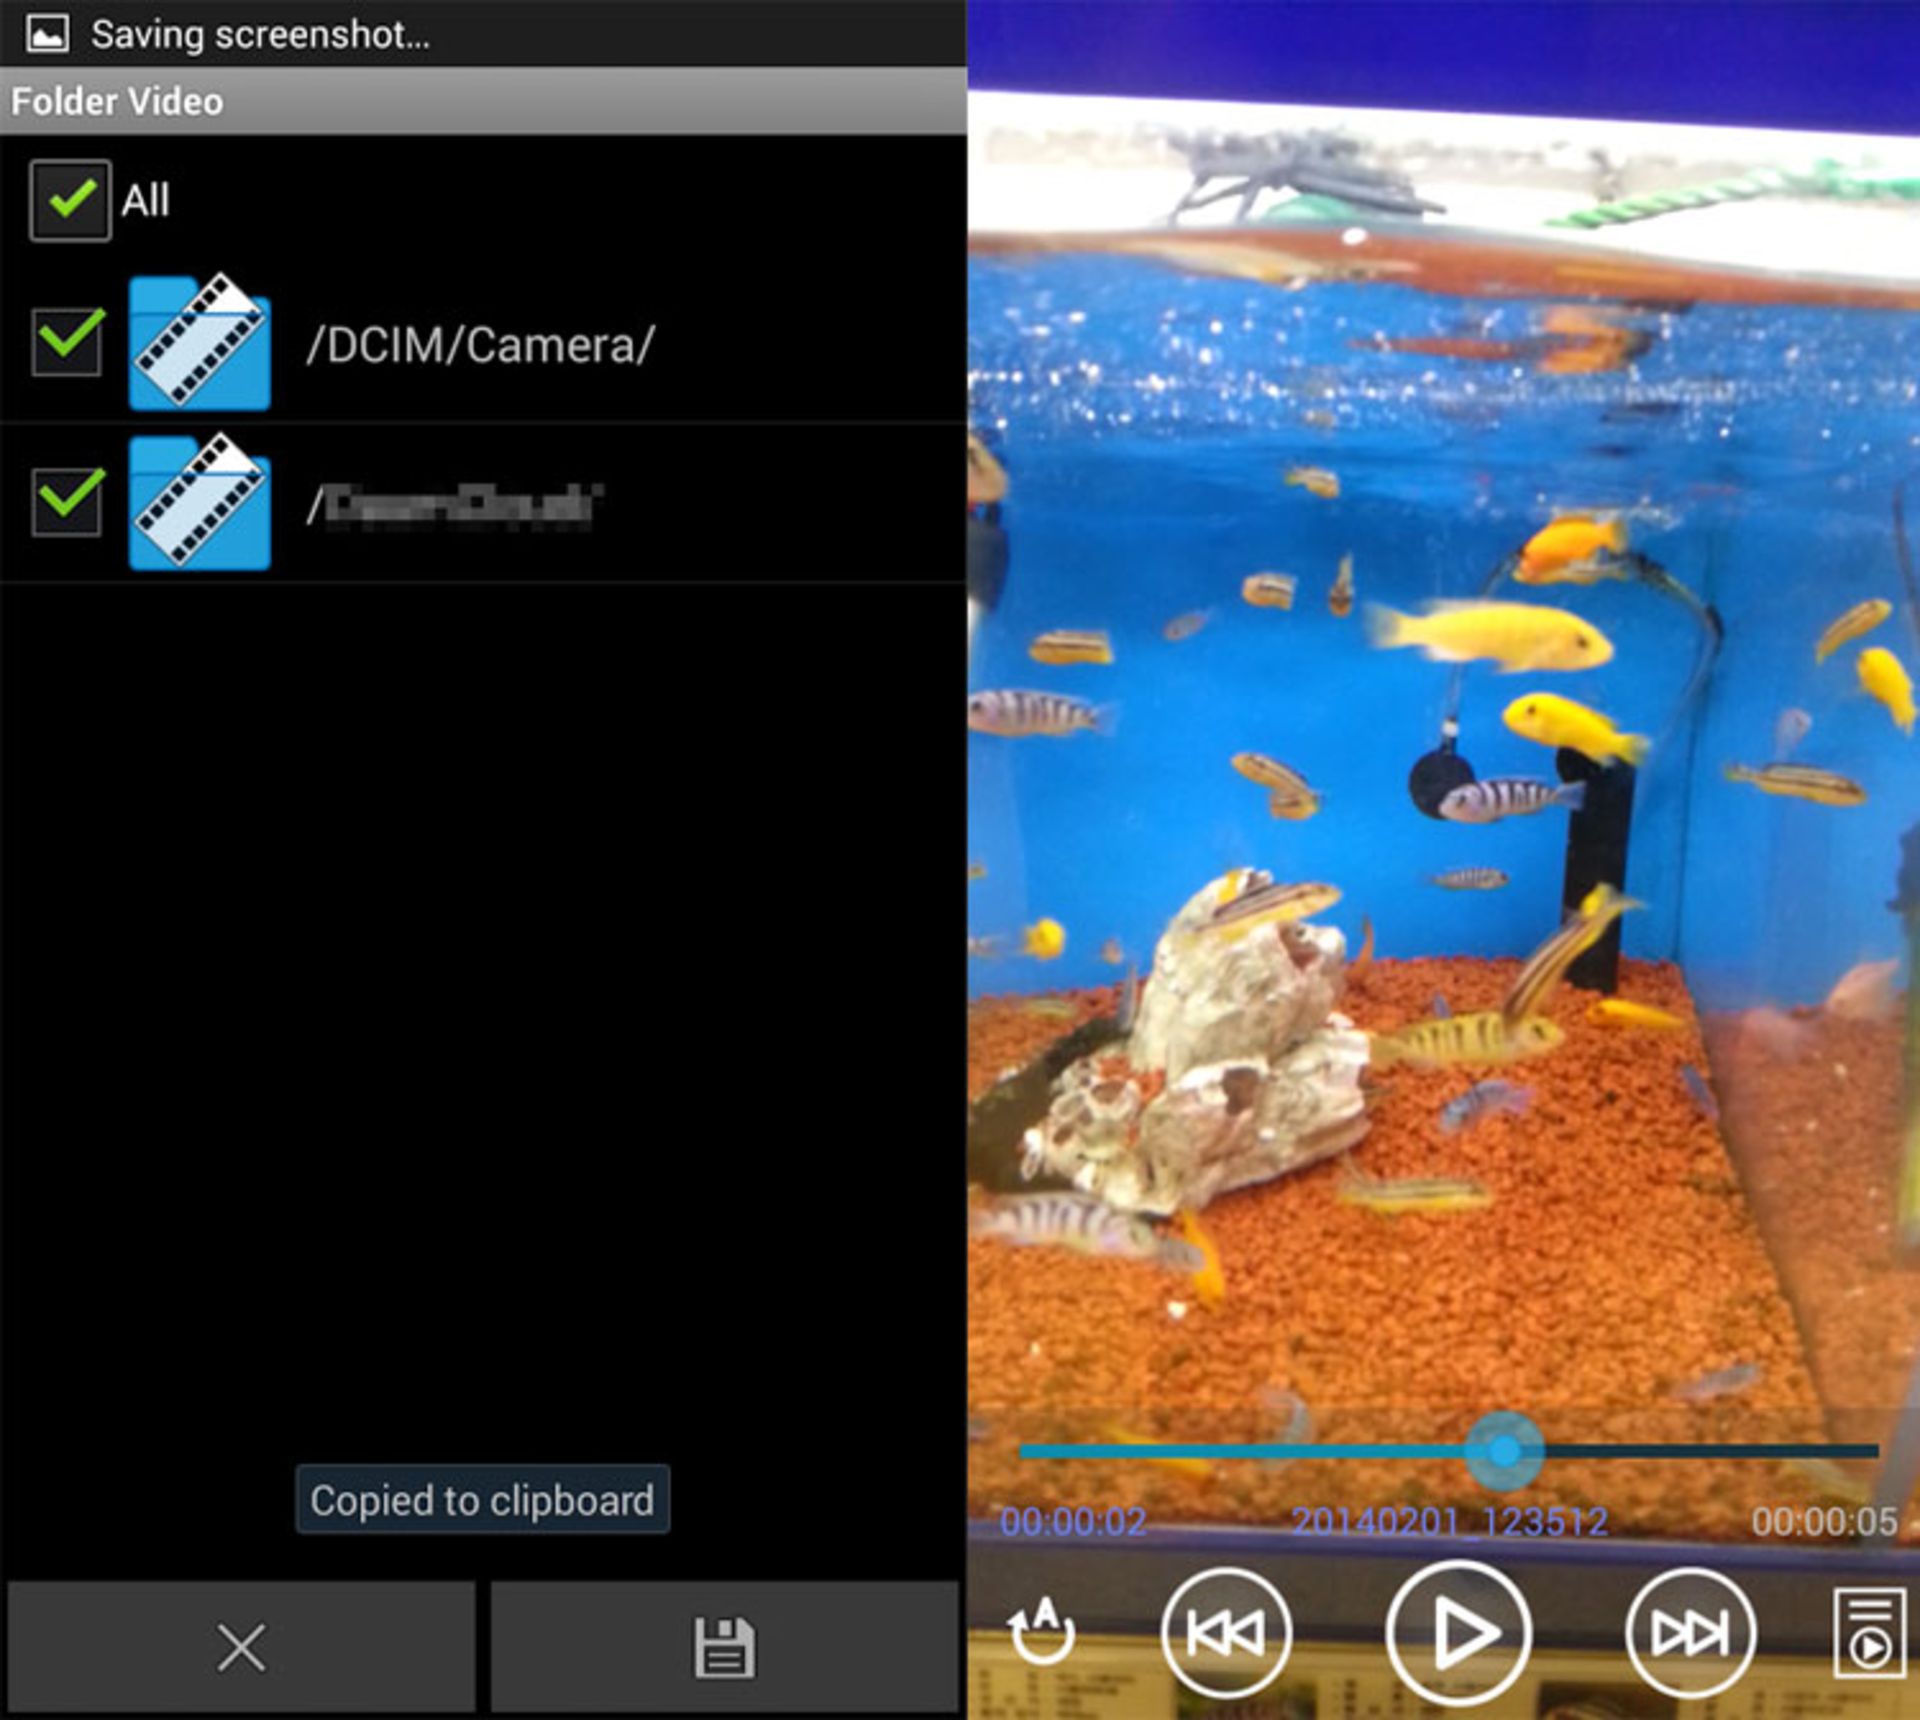The height and width of the screenshot is (1720, 1920).
Task: Click the video seek bar handle
Action: point(1504,1450)
